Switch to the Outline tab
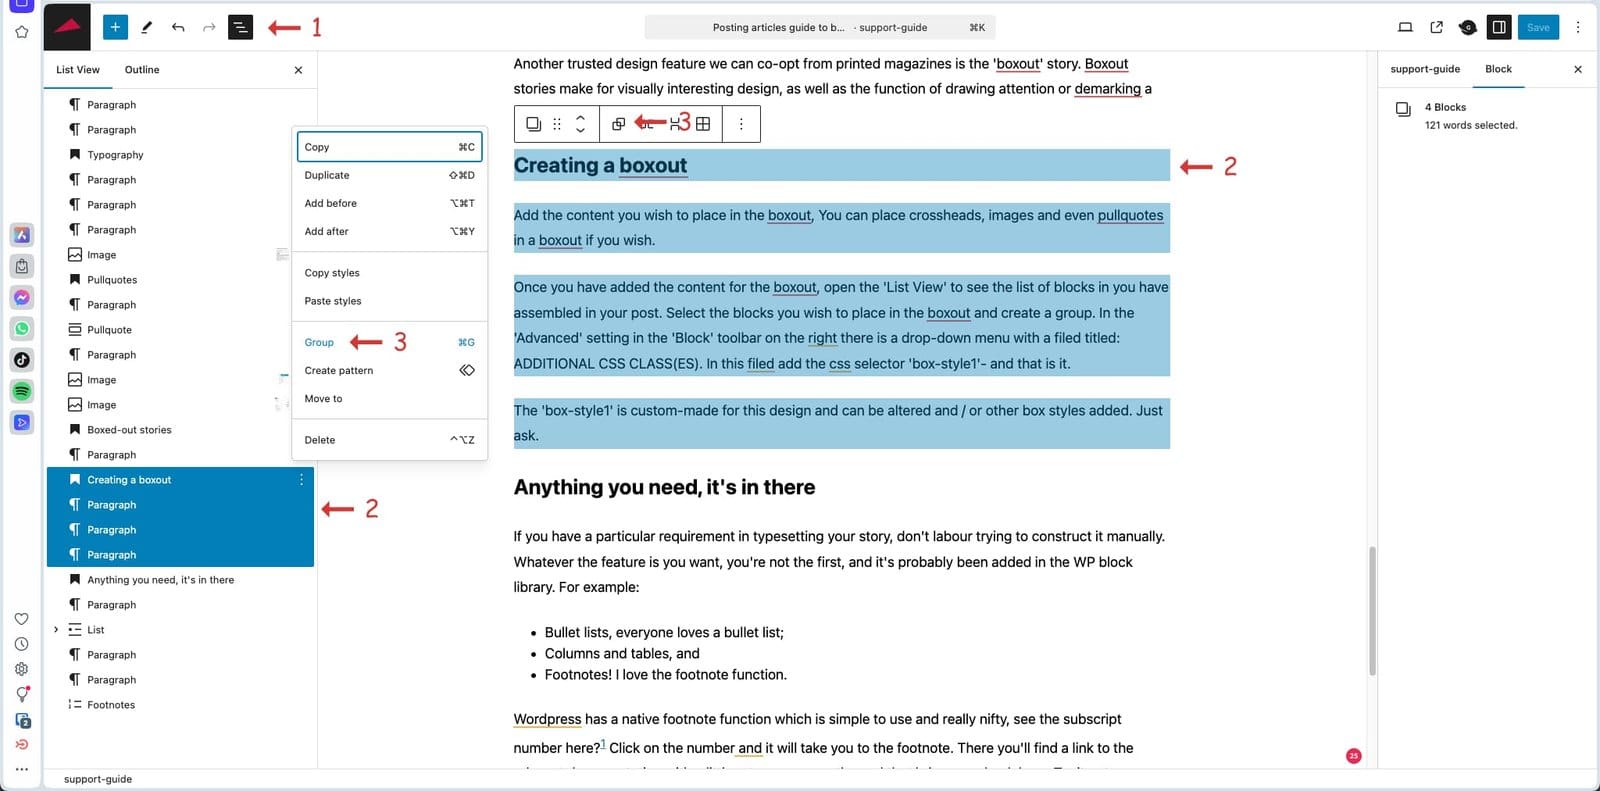 click(142, 70)
